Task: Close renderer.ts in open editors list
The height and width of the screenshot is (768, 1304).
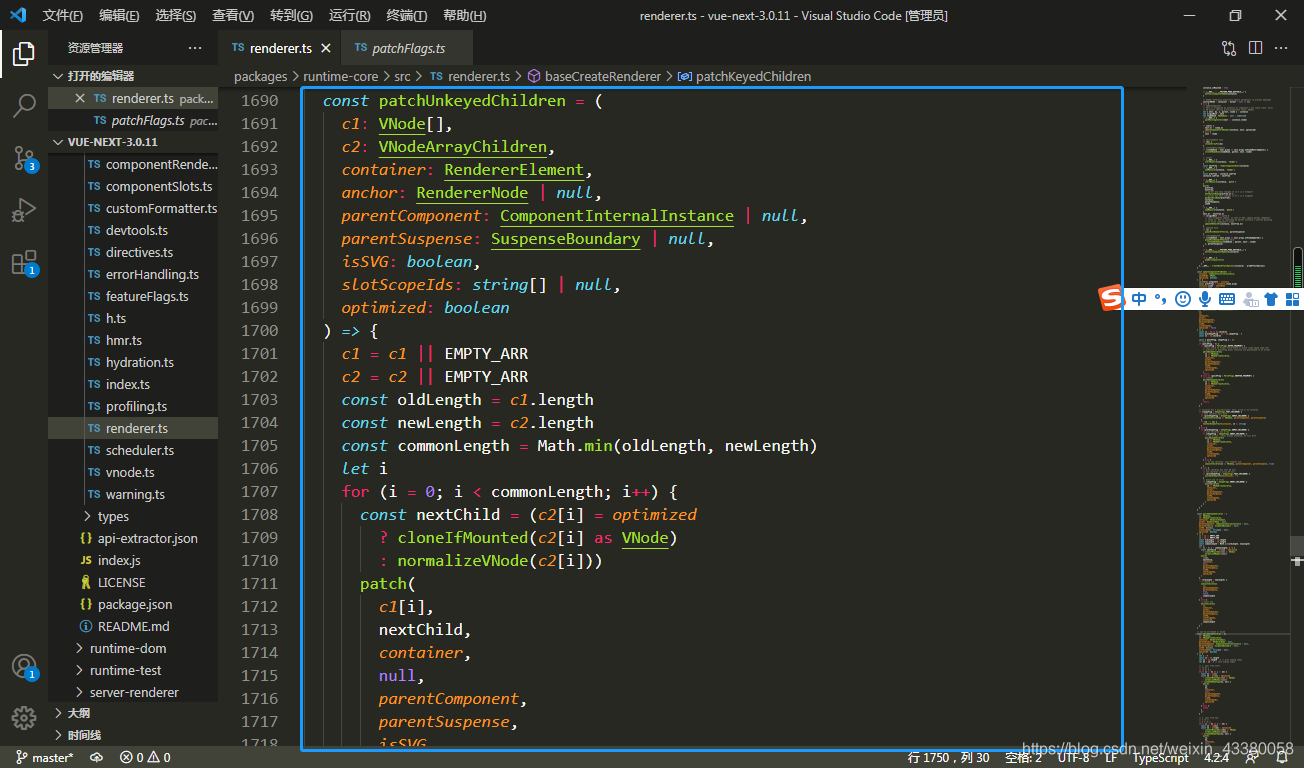Action: [x=80, y=98]
